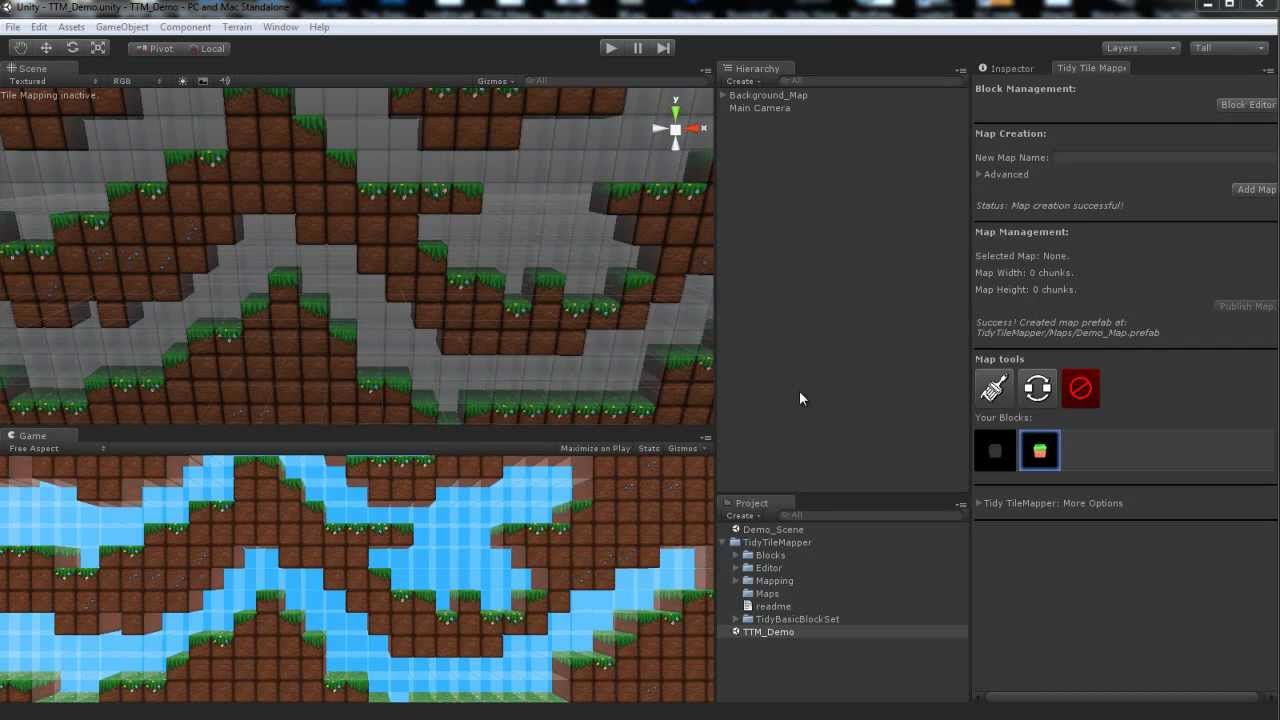1280x720 pixels.
Task: Expand Background_Map in the Hierarchy
Action: (x=723, y=95)
